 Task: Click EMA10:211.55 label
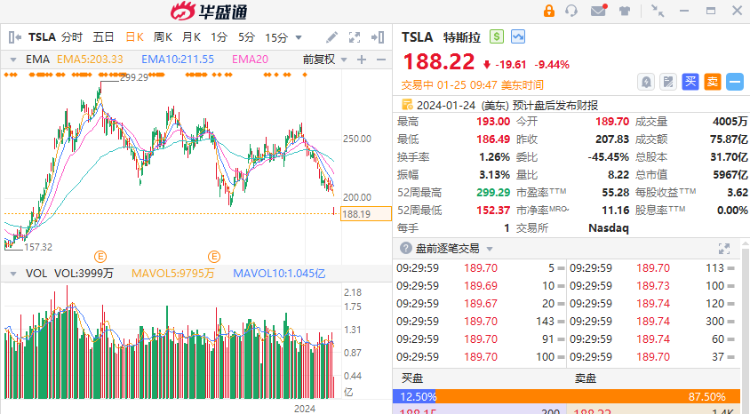tap(177, 59)
